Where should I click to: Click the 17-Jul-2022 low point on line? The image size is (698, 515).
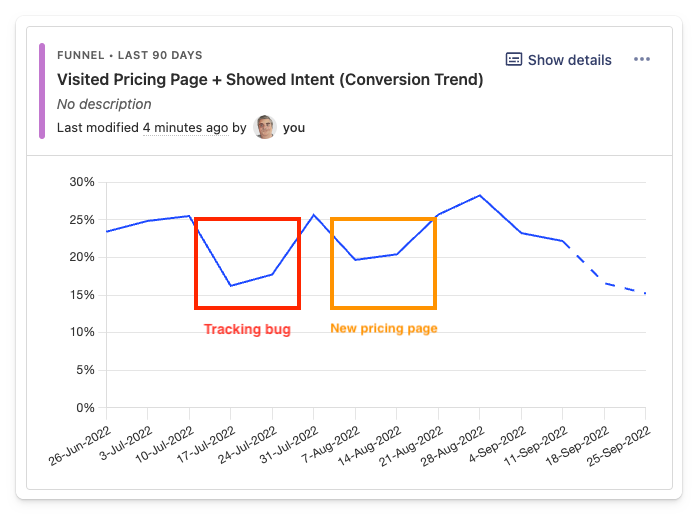[231, 286]
